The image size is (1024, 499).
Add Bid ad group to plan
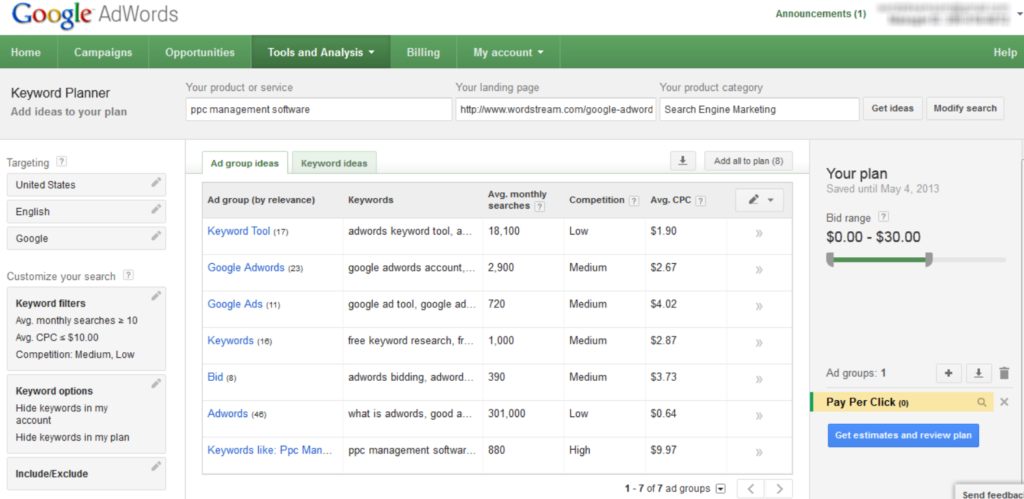coord(759,379)
